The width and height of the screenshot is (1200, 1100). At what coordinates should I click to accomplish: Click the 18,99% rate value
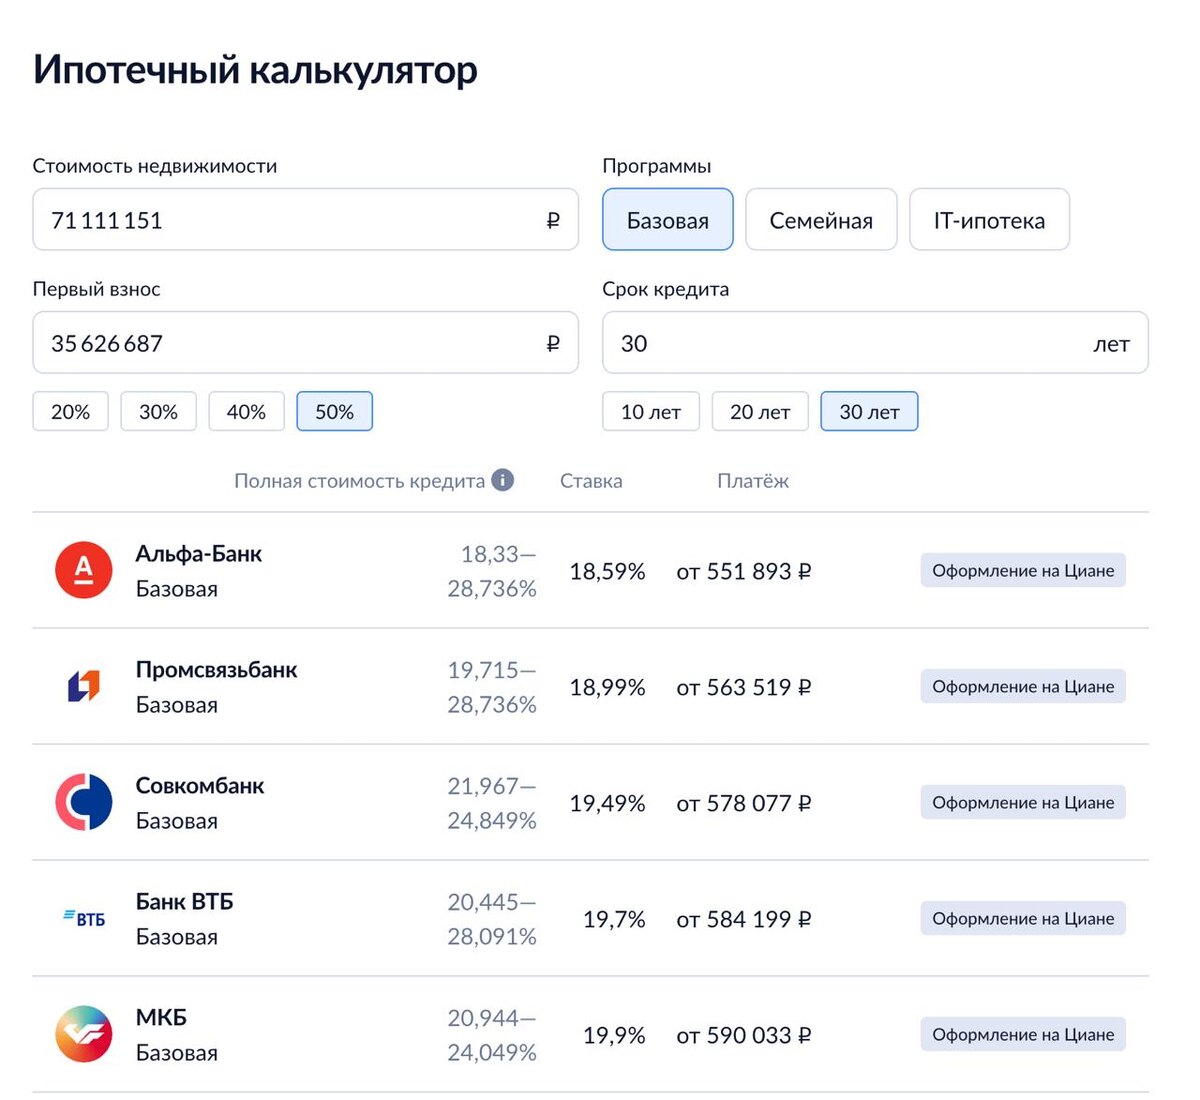(607, 687)
